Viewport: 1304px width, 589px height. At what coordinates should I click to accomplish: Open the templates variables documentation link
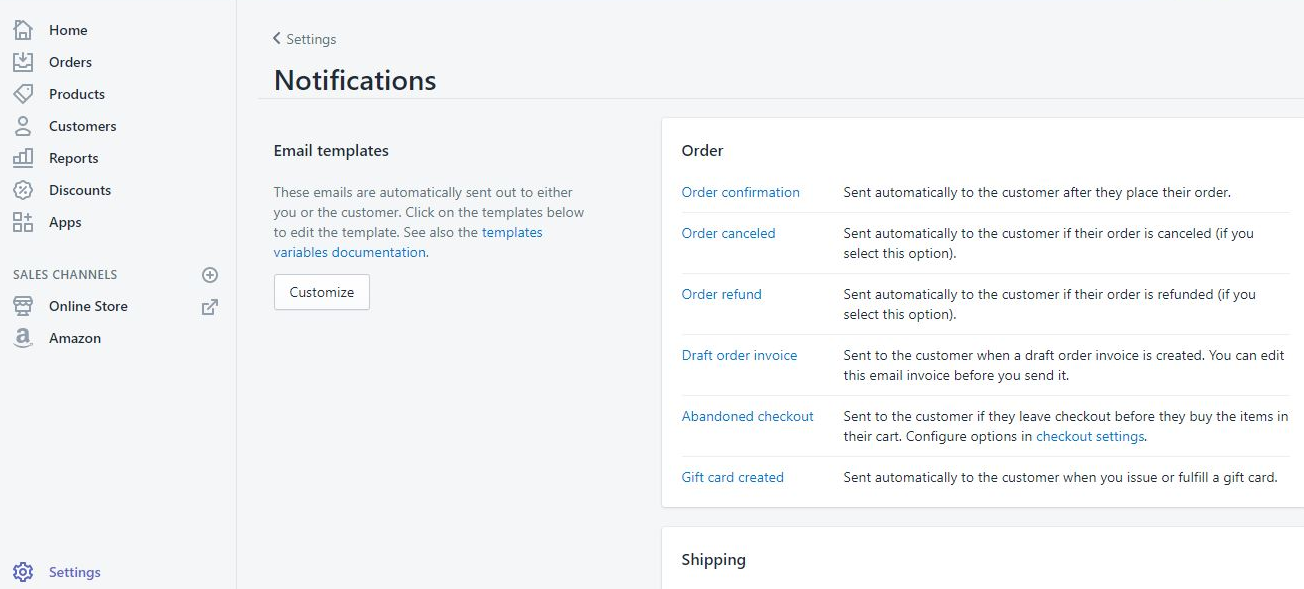(x=408, y=242)
